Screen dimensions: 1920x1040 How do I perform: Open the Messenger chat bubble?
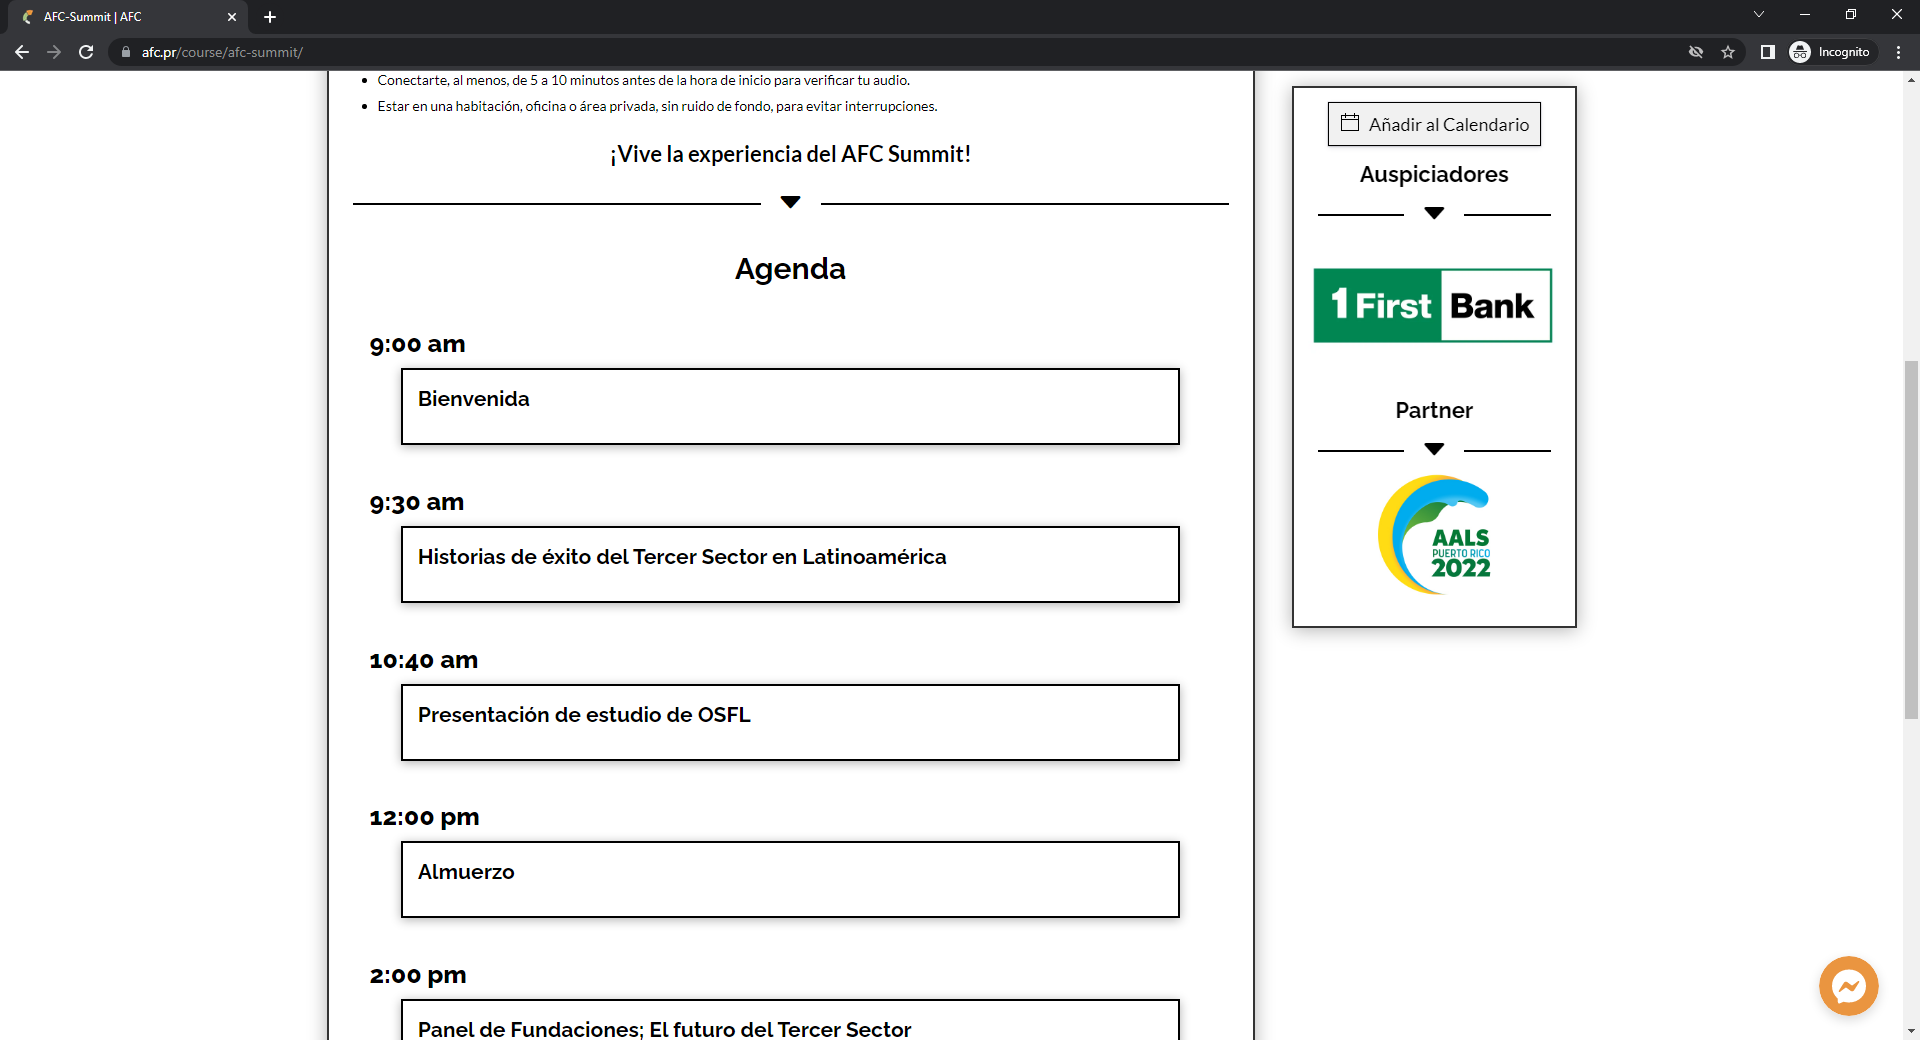[x=1848, y=986]
